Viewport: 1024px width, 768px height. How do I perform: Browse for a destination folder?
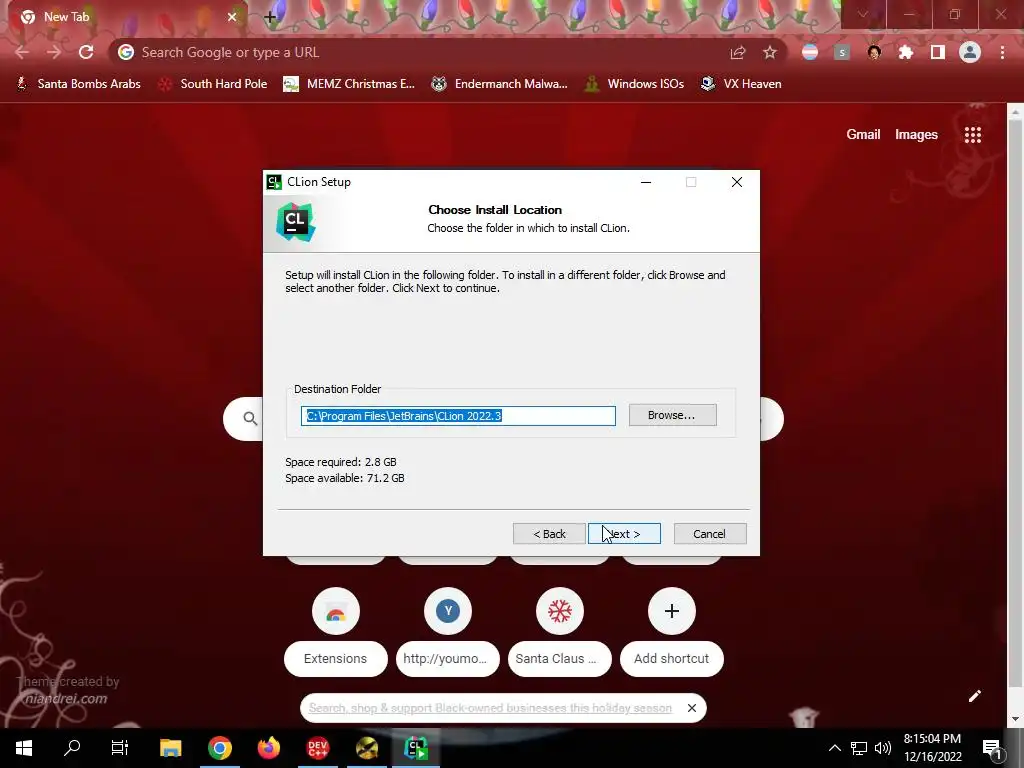672,415
